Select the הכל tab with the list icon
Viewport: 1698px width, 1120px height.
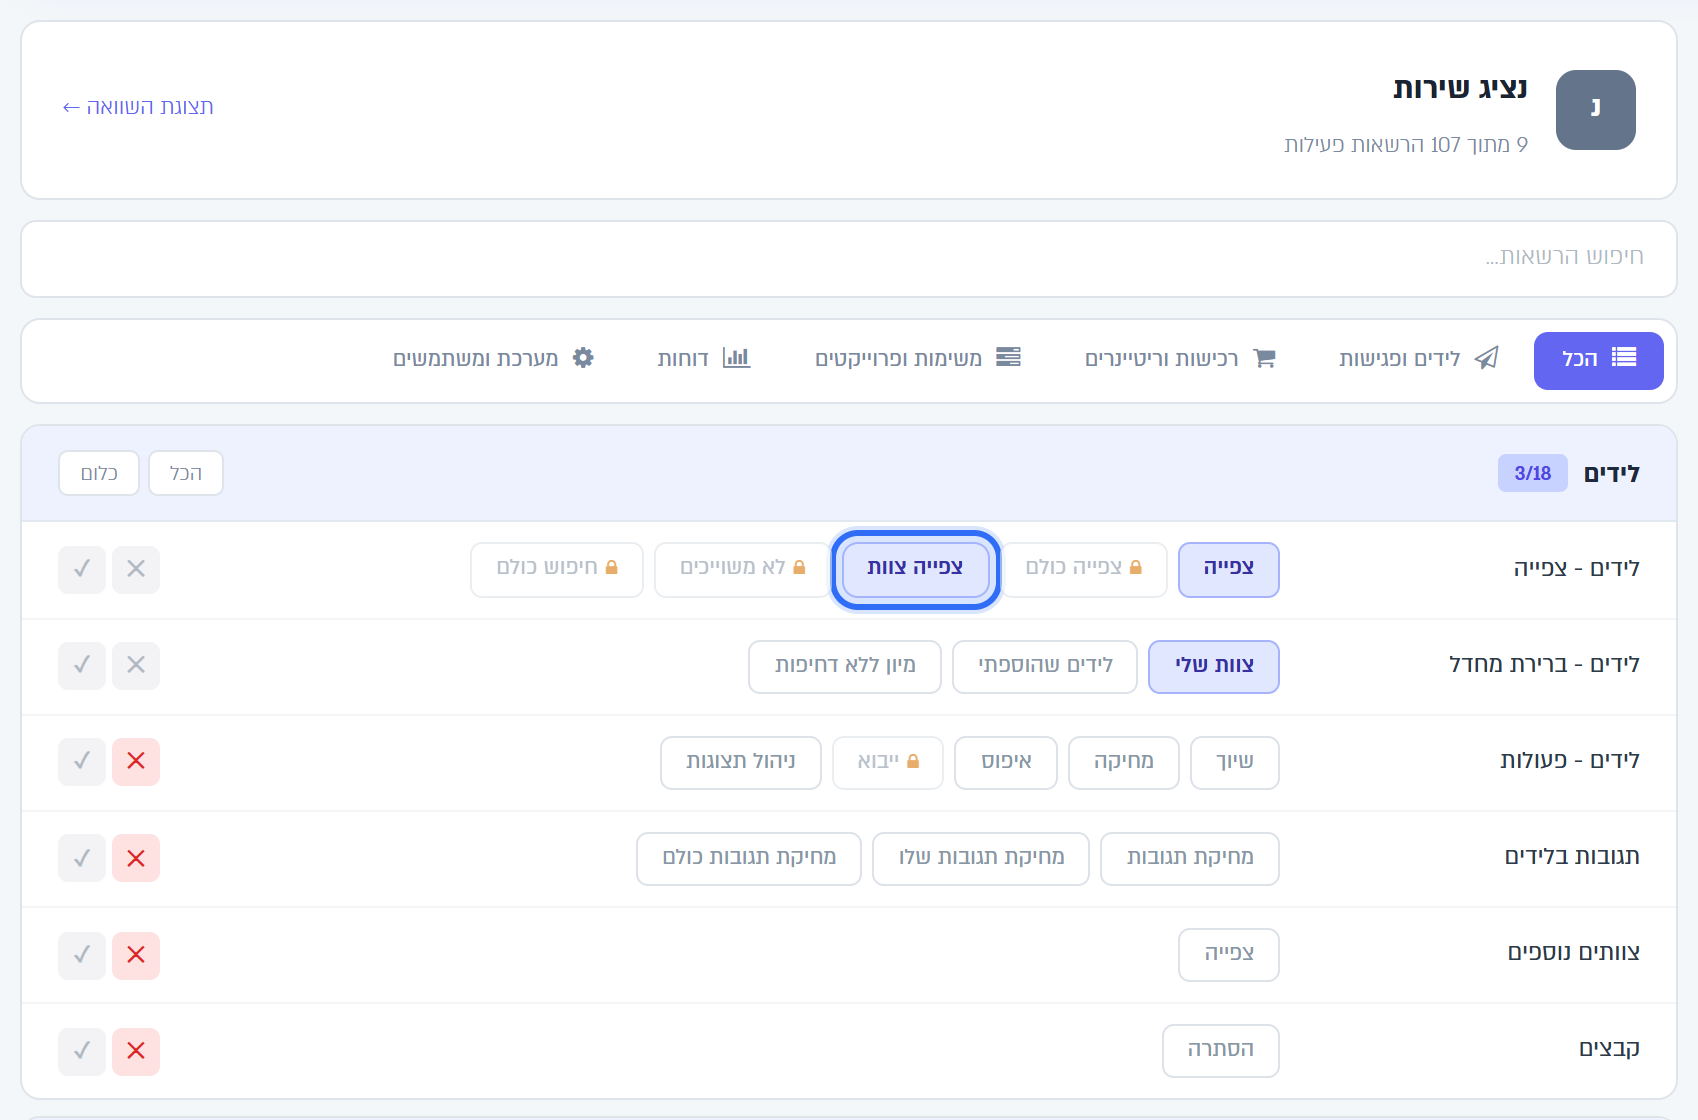pos(1598,360)
